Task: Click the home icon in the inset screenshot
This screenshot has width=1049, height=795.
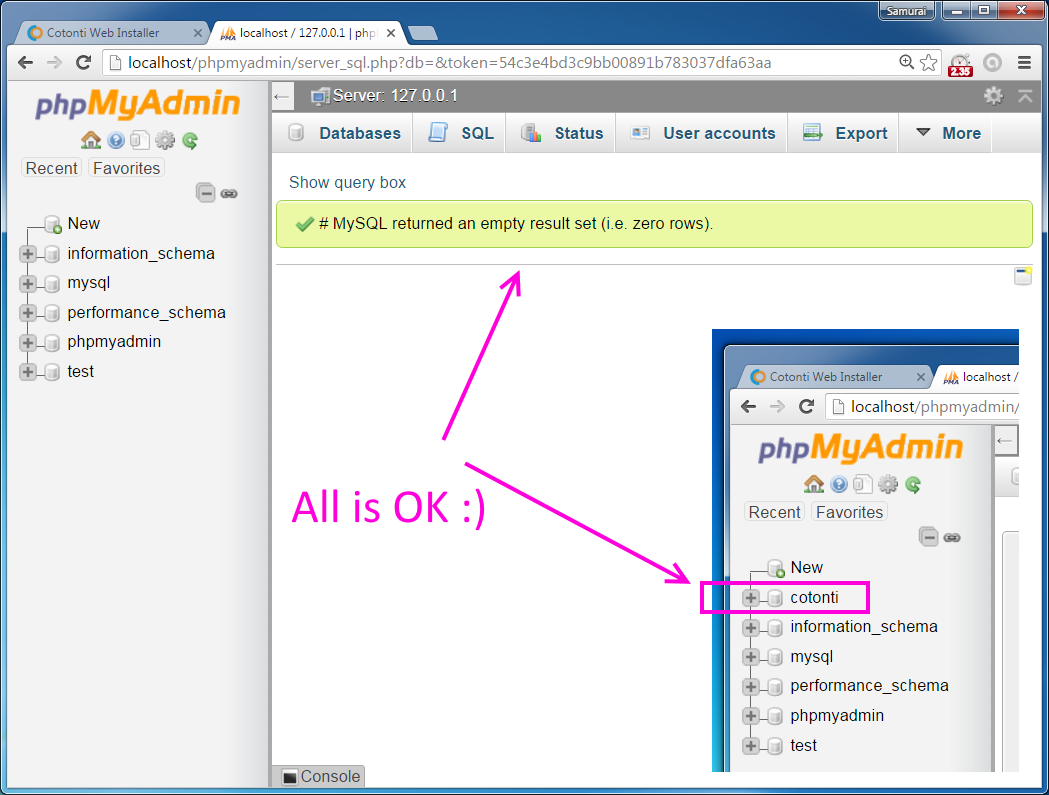Action: 814,484
